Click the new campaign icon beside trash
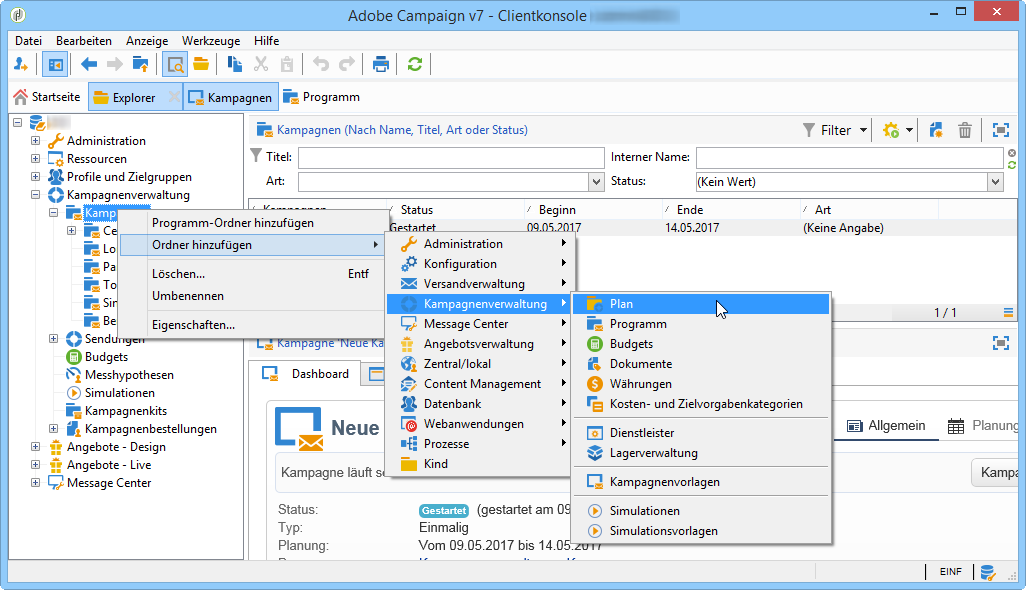The width and height of the screenshot is (1028, 594). point(936,130)
